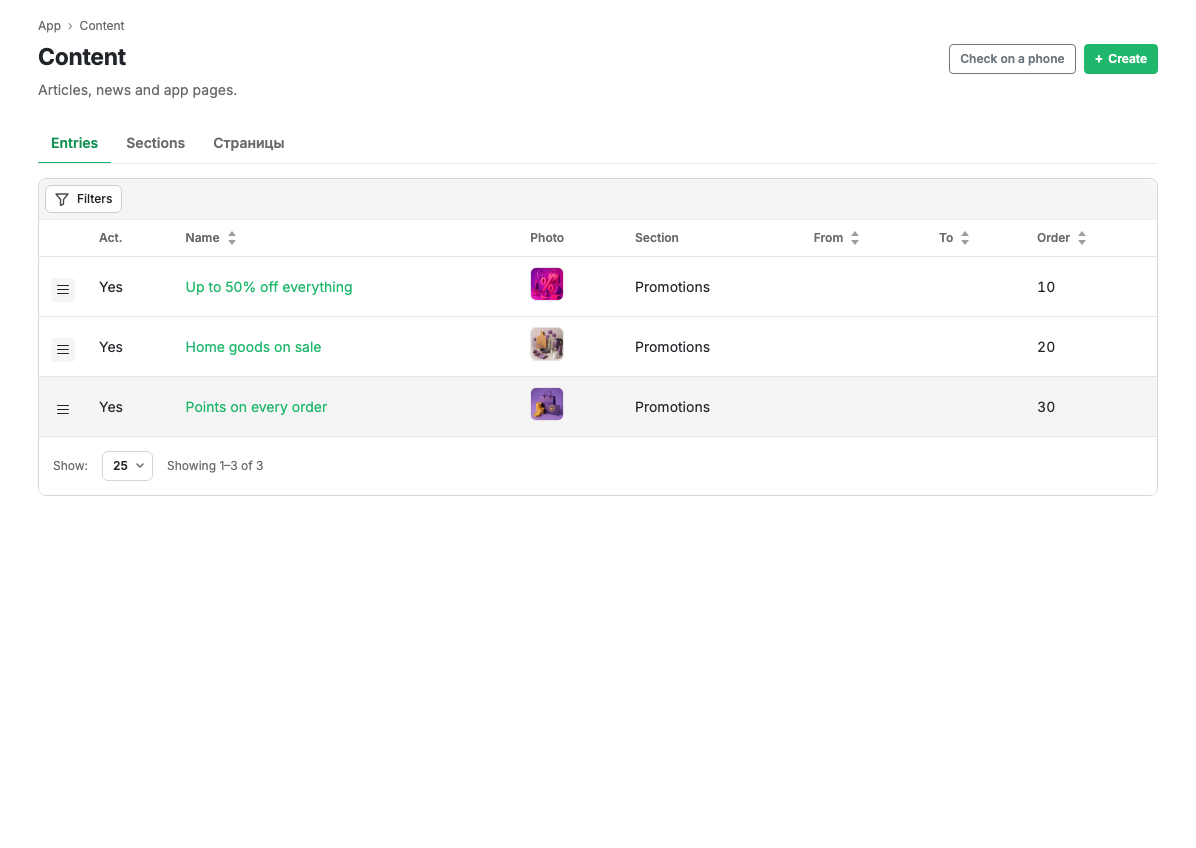Click Yes in the Up to 50% off row
The height and width of the screenshot is (848, 1196).
[111, 287]
